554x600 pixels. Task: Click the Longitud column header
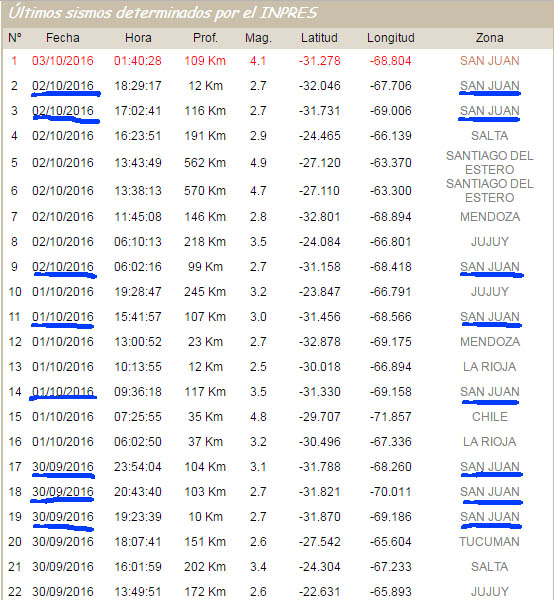click(x=391, y=38)
